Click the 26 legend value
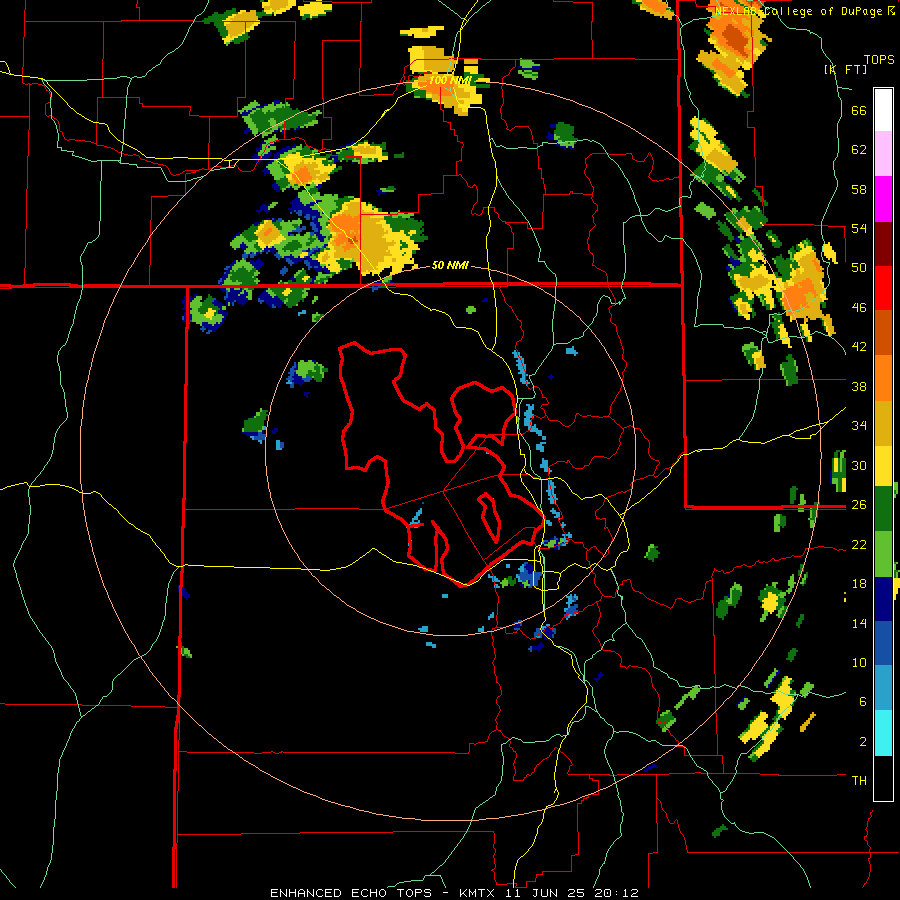Image resolution: width=900 pixels, height=900 pixels. 859,505
